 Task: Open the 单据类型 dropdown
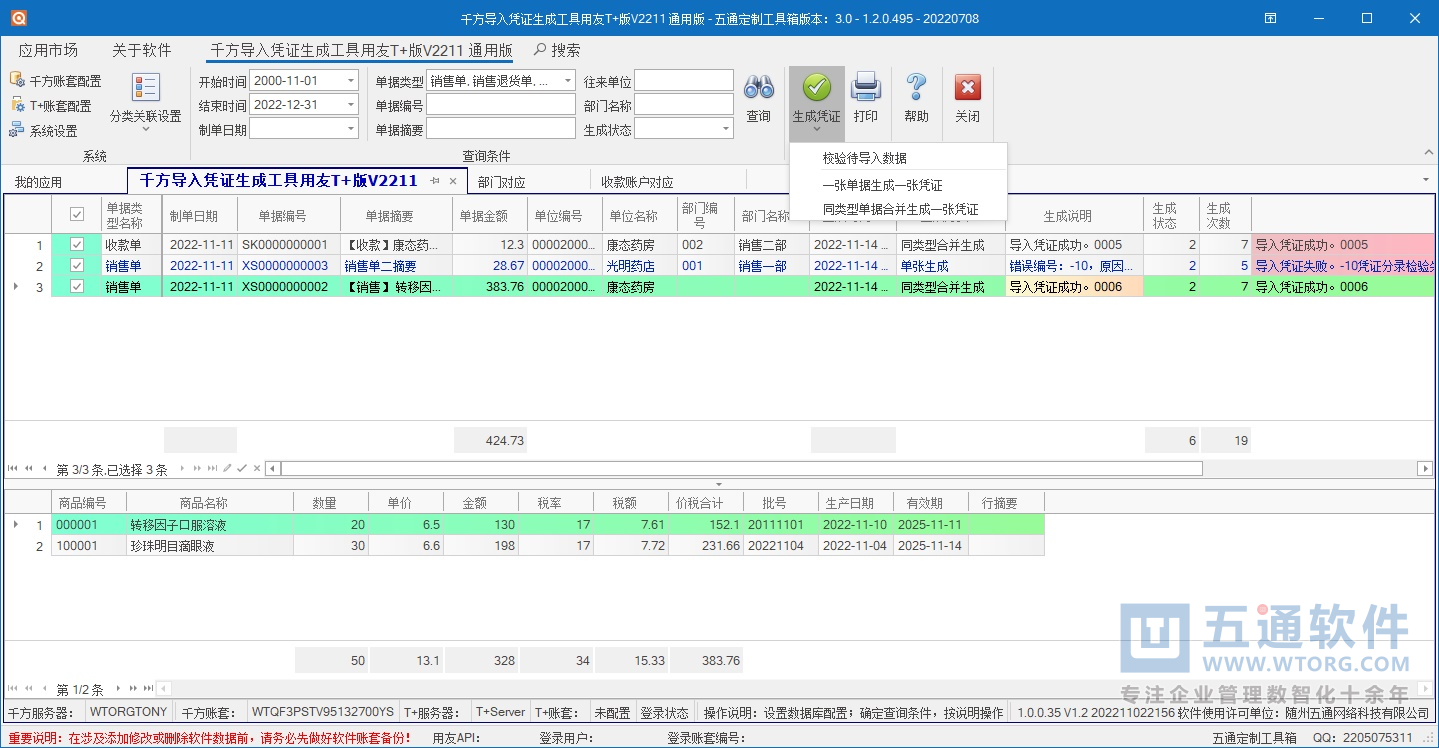coord(568,81)
